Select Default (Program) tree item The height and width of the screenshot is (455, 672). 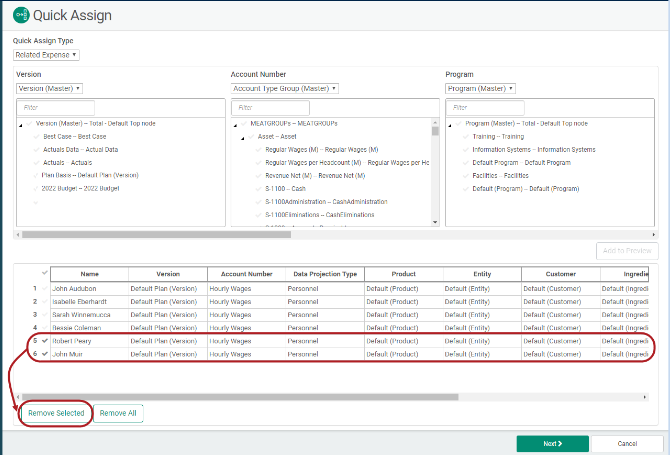coord(526,189)
